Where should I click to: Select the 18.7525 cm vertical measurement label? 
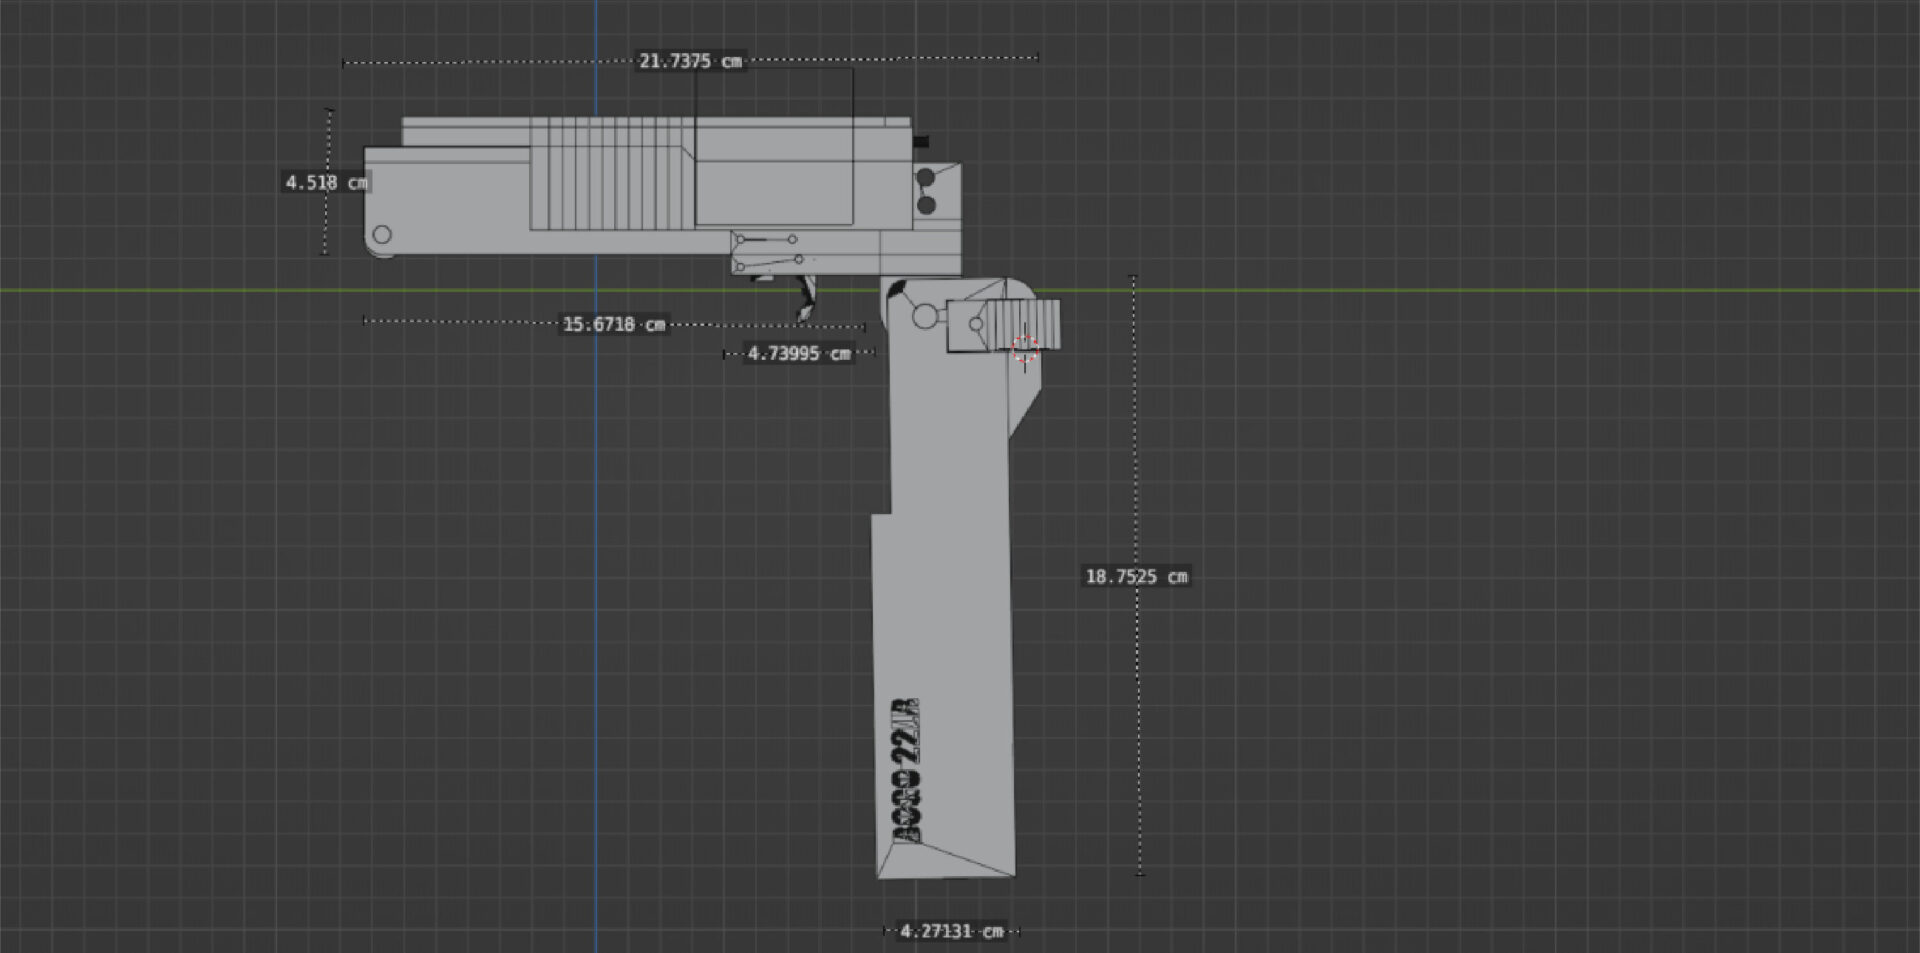pyautogui.click(x=1136, y=576)
